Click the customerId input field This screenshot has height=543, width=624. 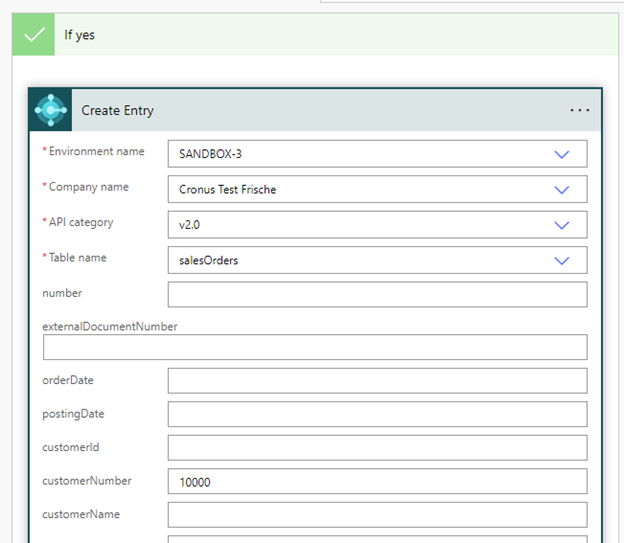(x=377, y=448)
